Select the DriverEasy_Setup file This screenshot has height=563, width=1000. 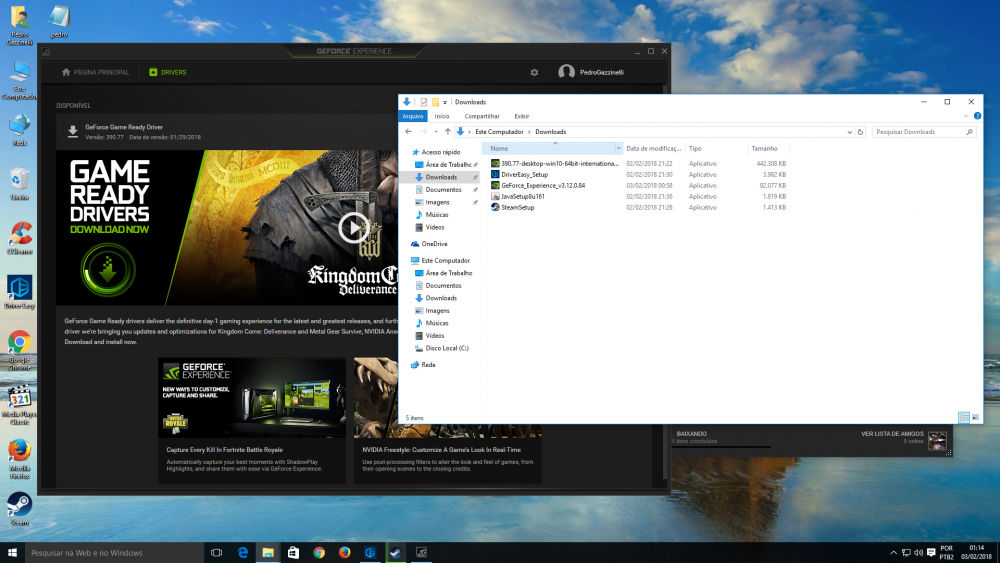(519, 175)
